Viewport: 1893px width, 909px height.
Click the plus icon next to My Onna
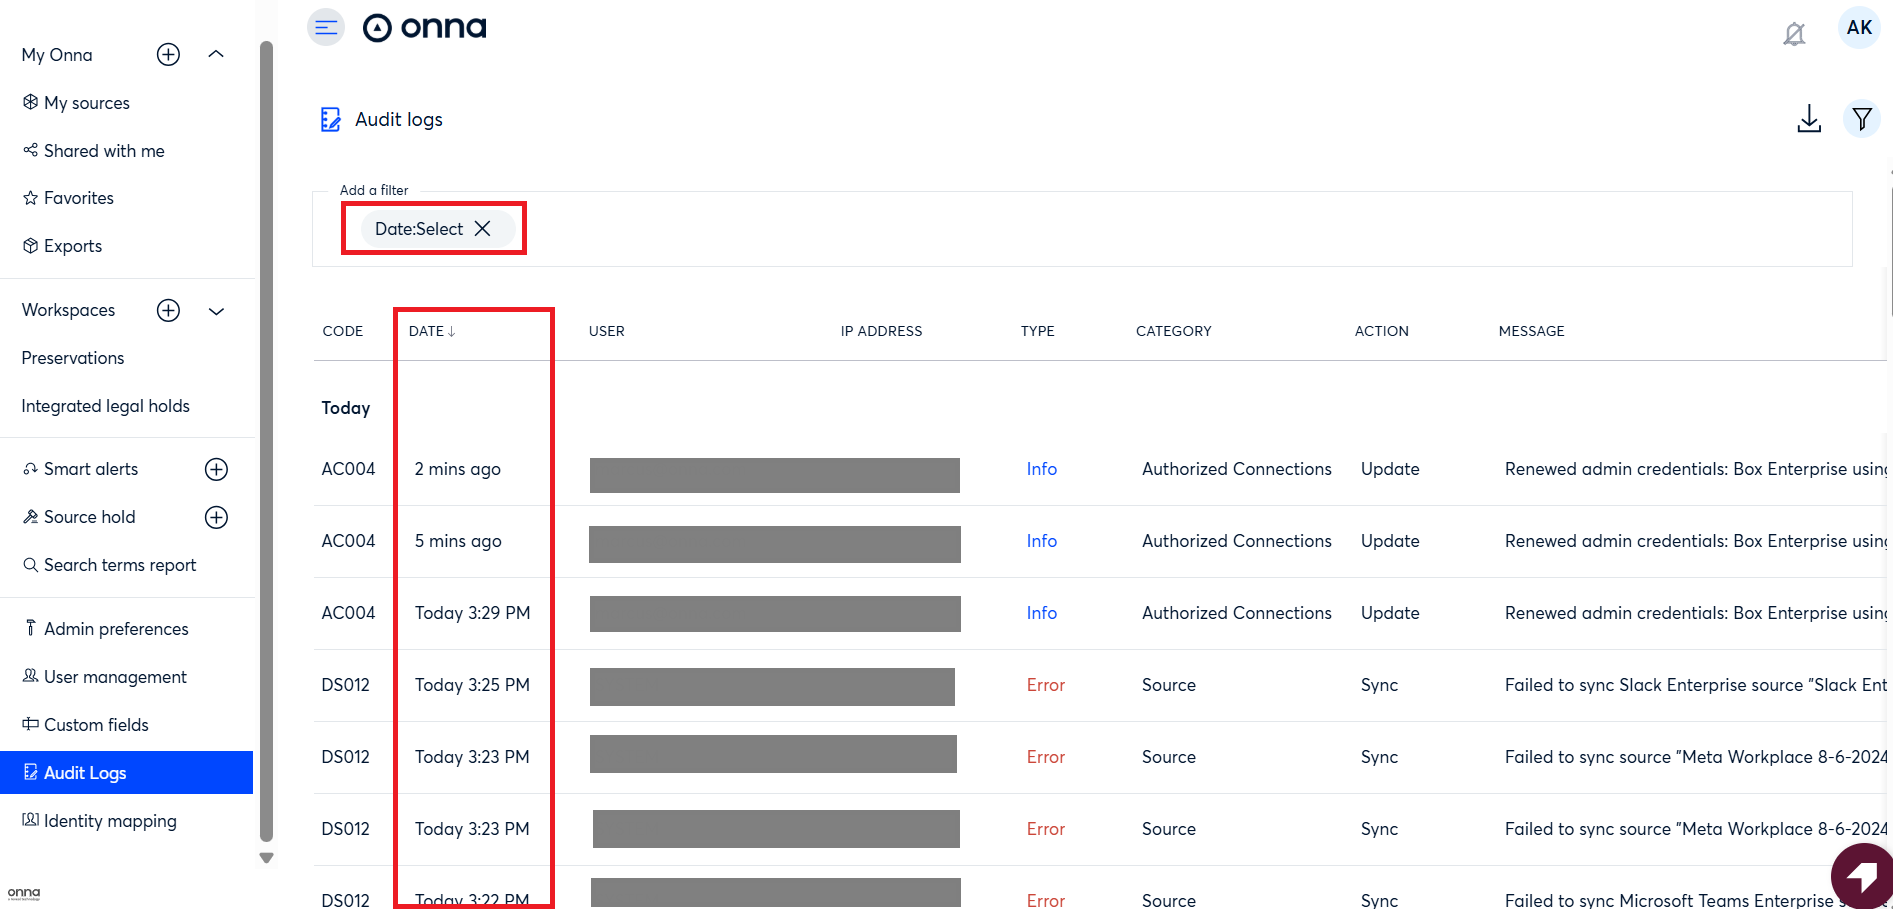tap(168, 55)
